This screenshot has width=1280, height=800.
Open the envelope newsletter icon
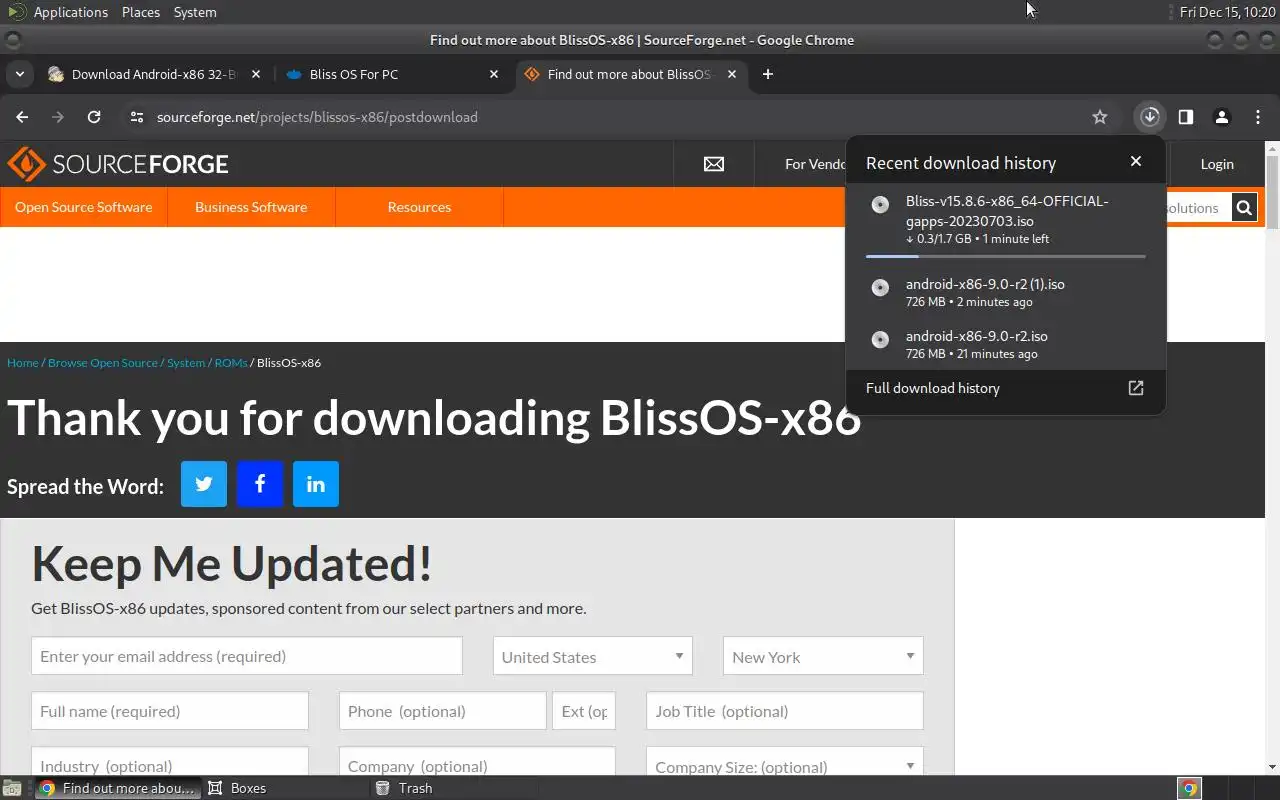[714, 164]
